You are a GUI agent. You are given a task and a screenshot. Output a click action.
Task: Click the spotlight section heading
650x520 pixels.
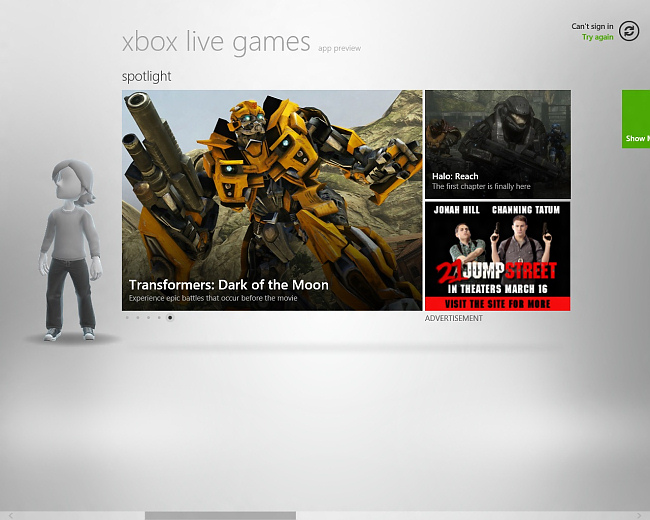click(x=146, y=77)
